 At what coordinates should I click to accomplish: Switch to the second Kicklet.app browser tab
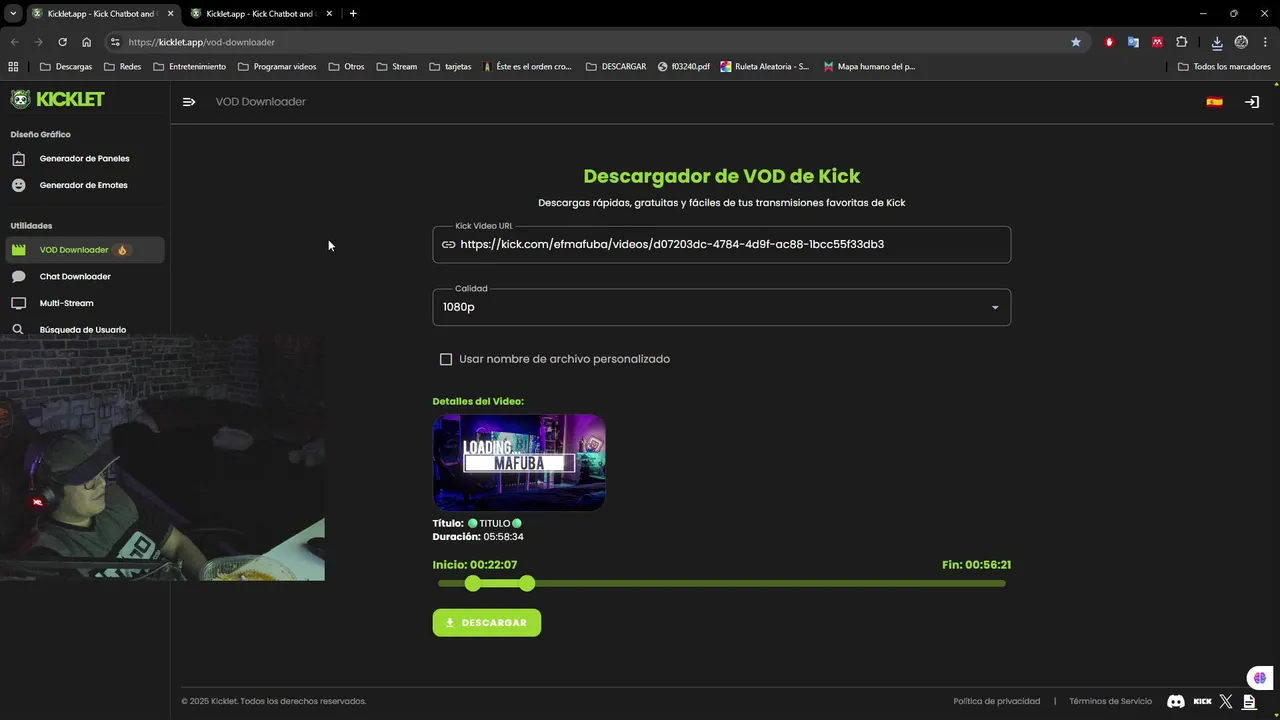[262, 14]
